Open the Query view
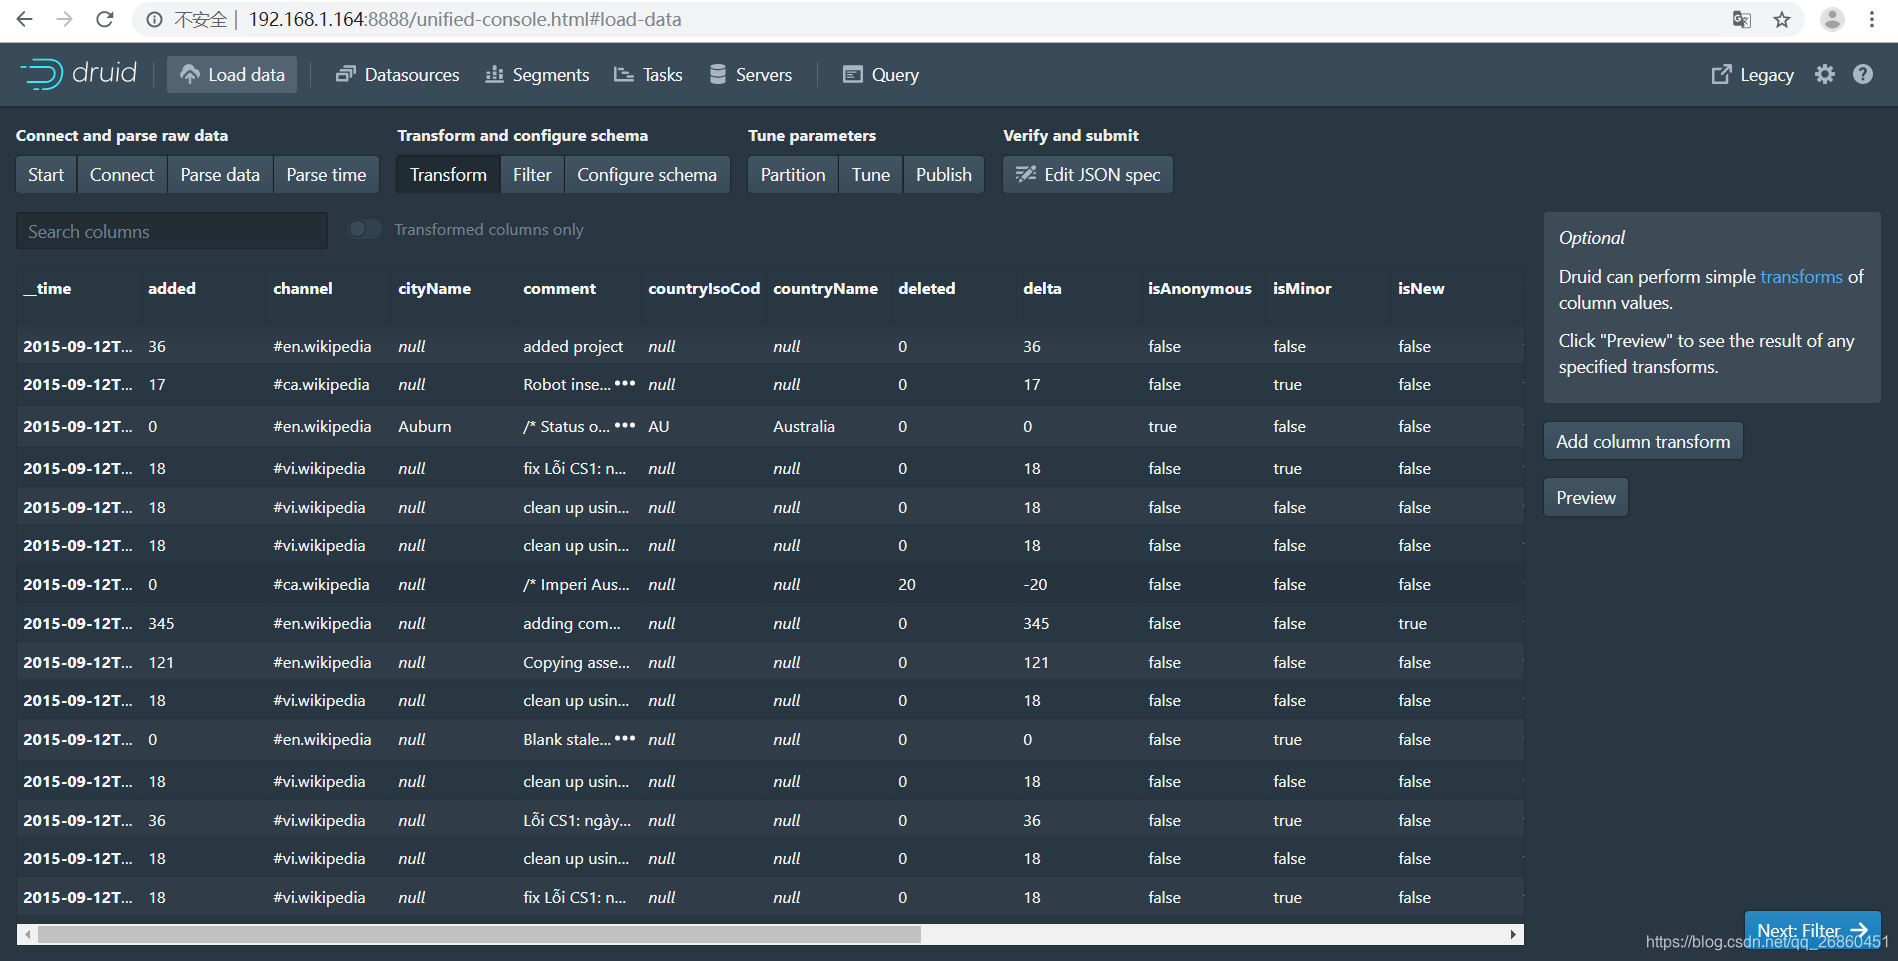The width and height of the screenshot is (1898, 961). [881, 74]
